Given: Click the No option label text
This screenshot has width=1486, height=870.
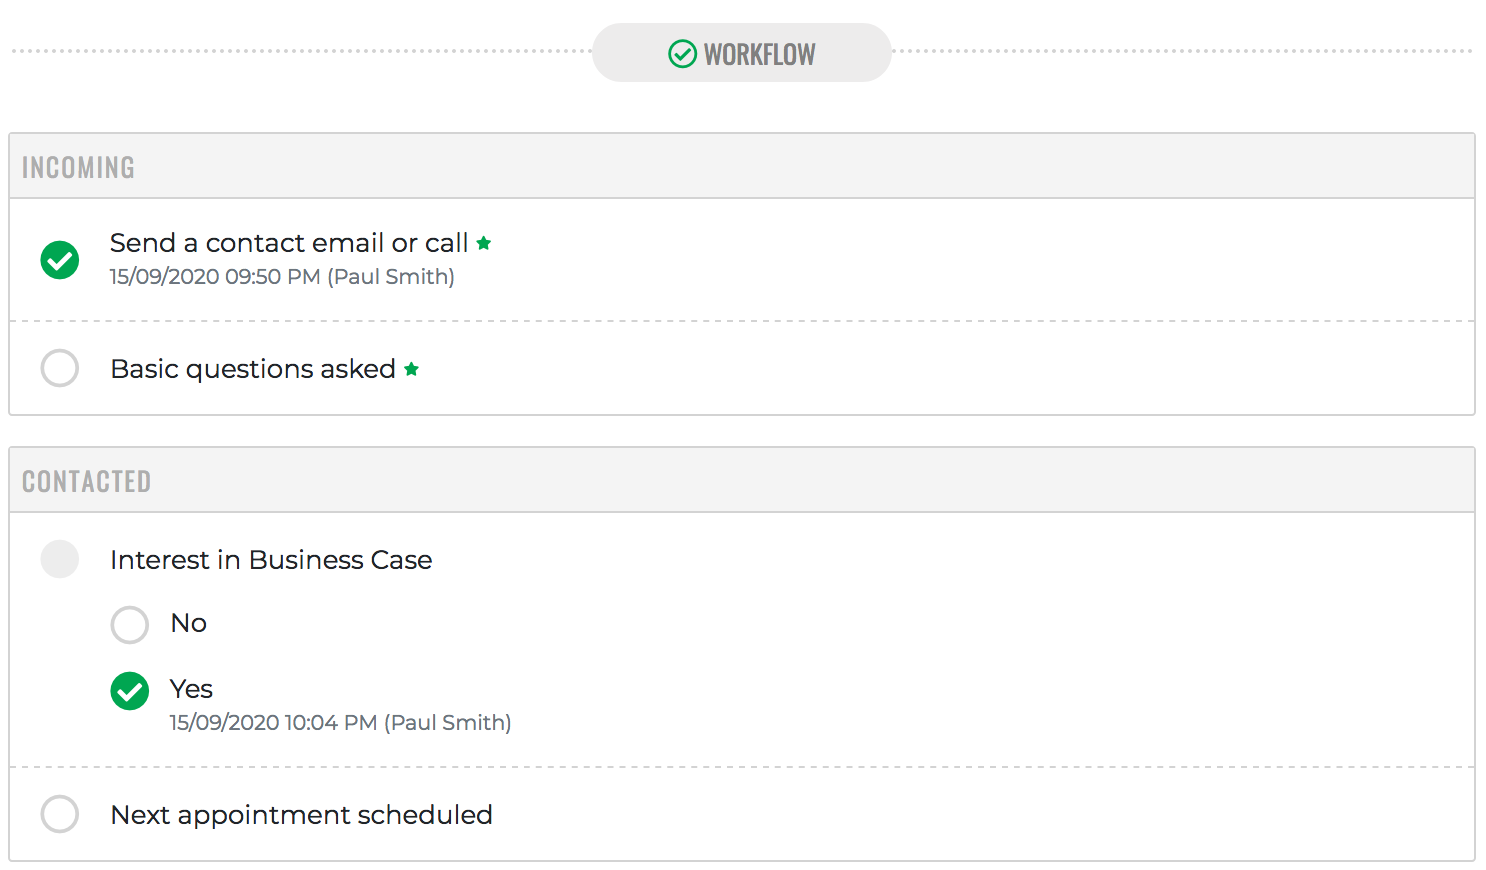Looking at the screenshot, I should tap(189, 623).
